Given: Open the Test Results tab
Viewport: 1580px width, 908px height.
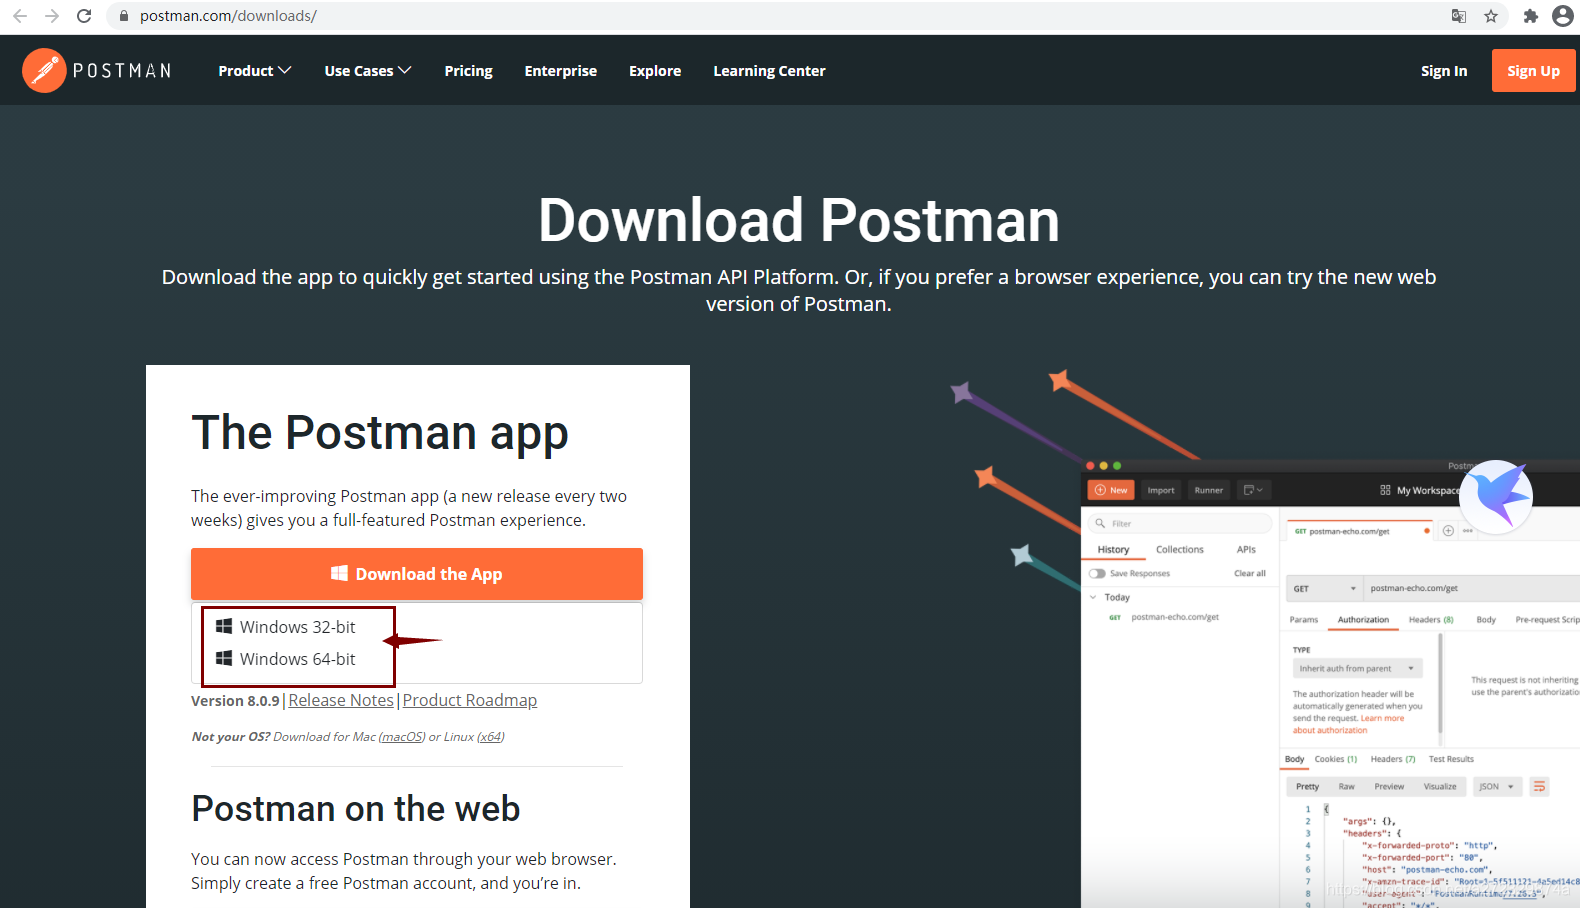Looking at the screenshot, I should point(1451,760).
